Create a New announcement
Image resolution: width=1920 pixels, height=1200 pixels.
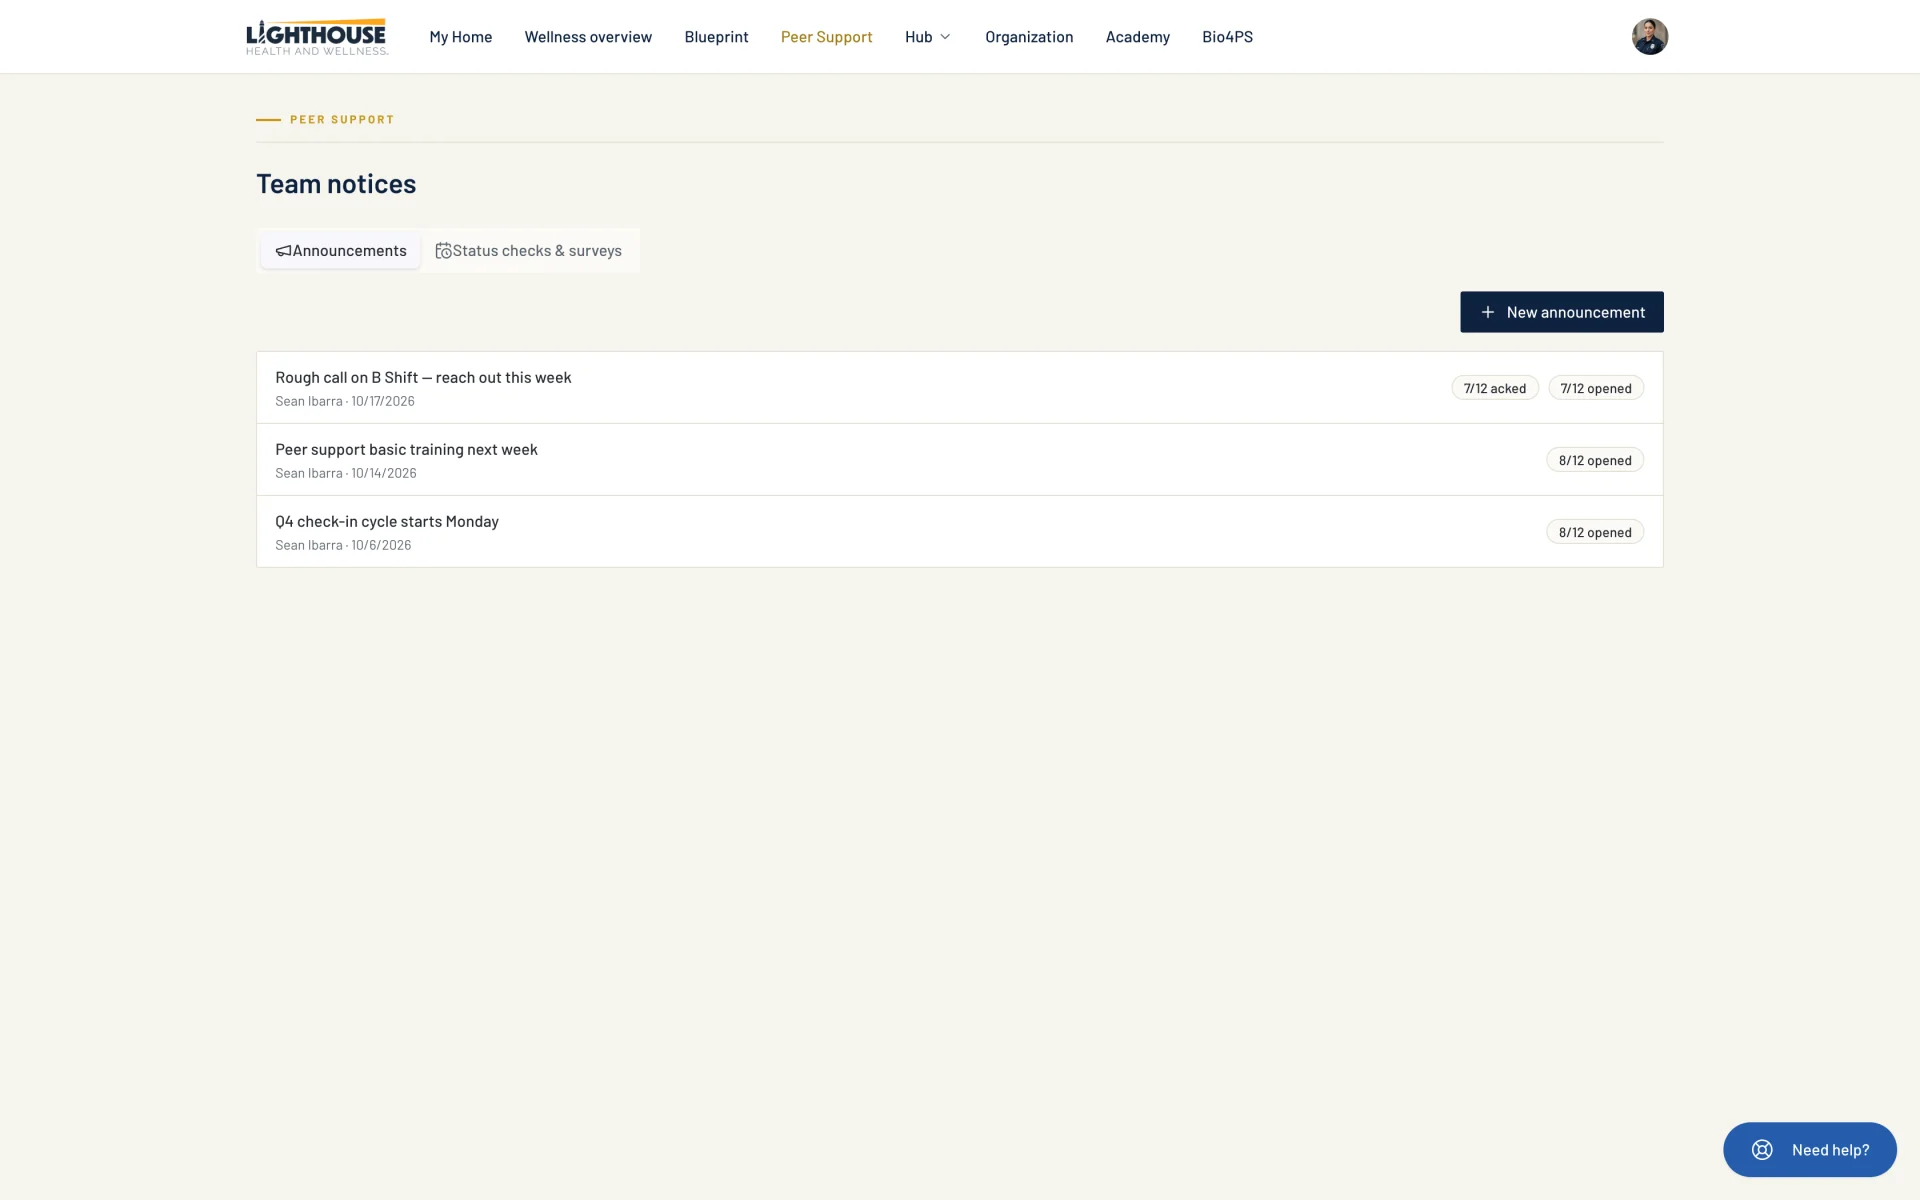1561,312
